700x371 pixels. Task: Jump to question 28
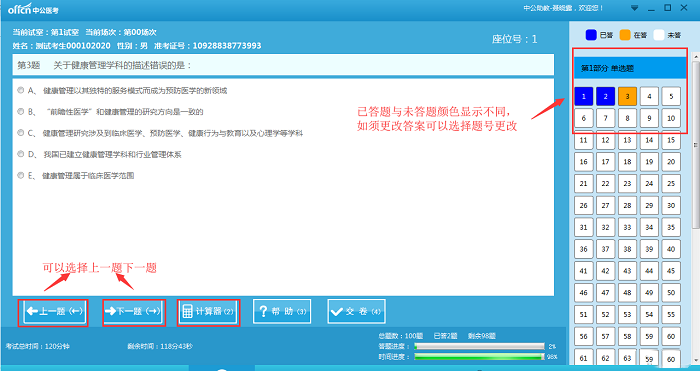point(627,205)
